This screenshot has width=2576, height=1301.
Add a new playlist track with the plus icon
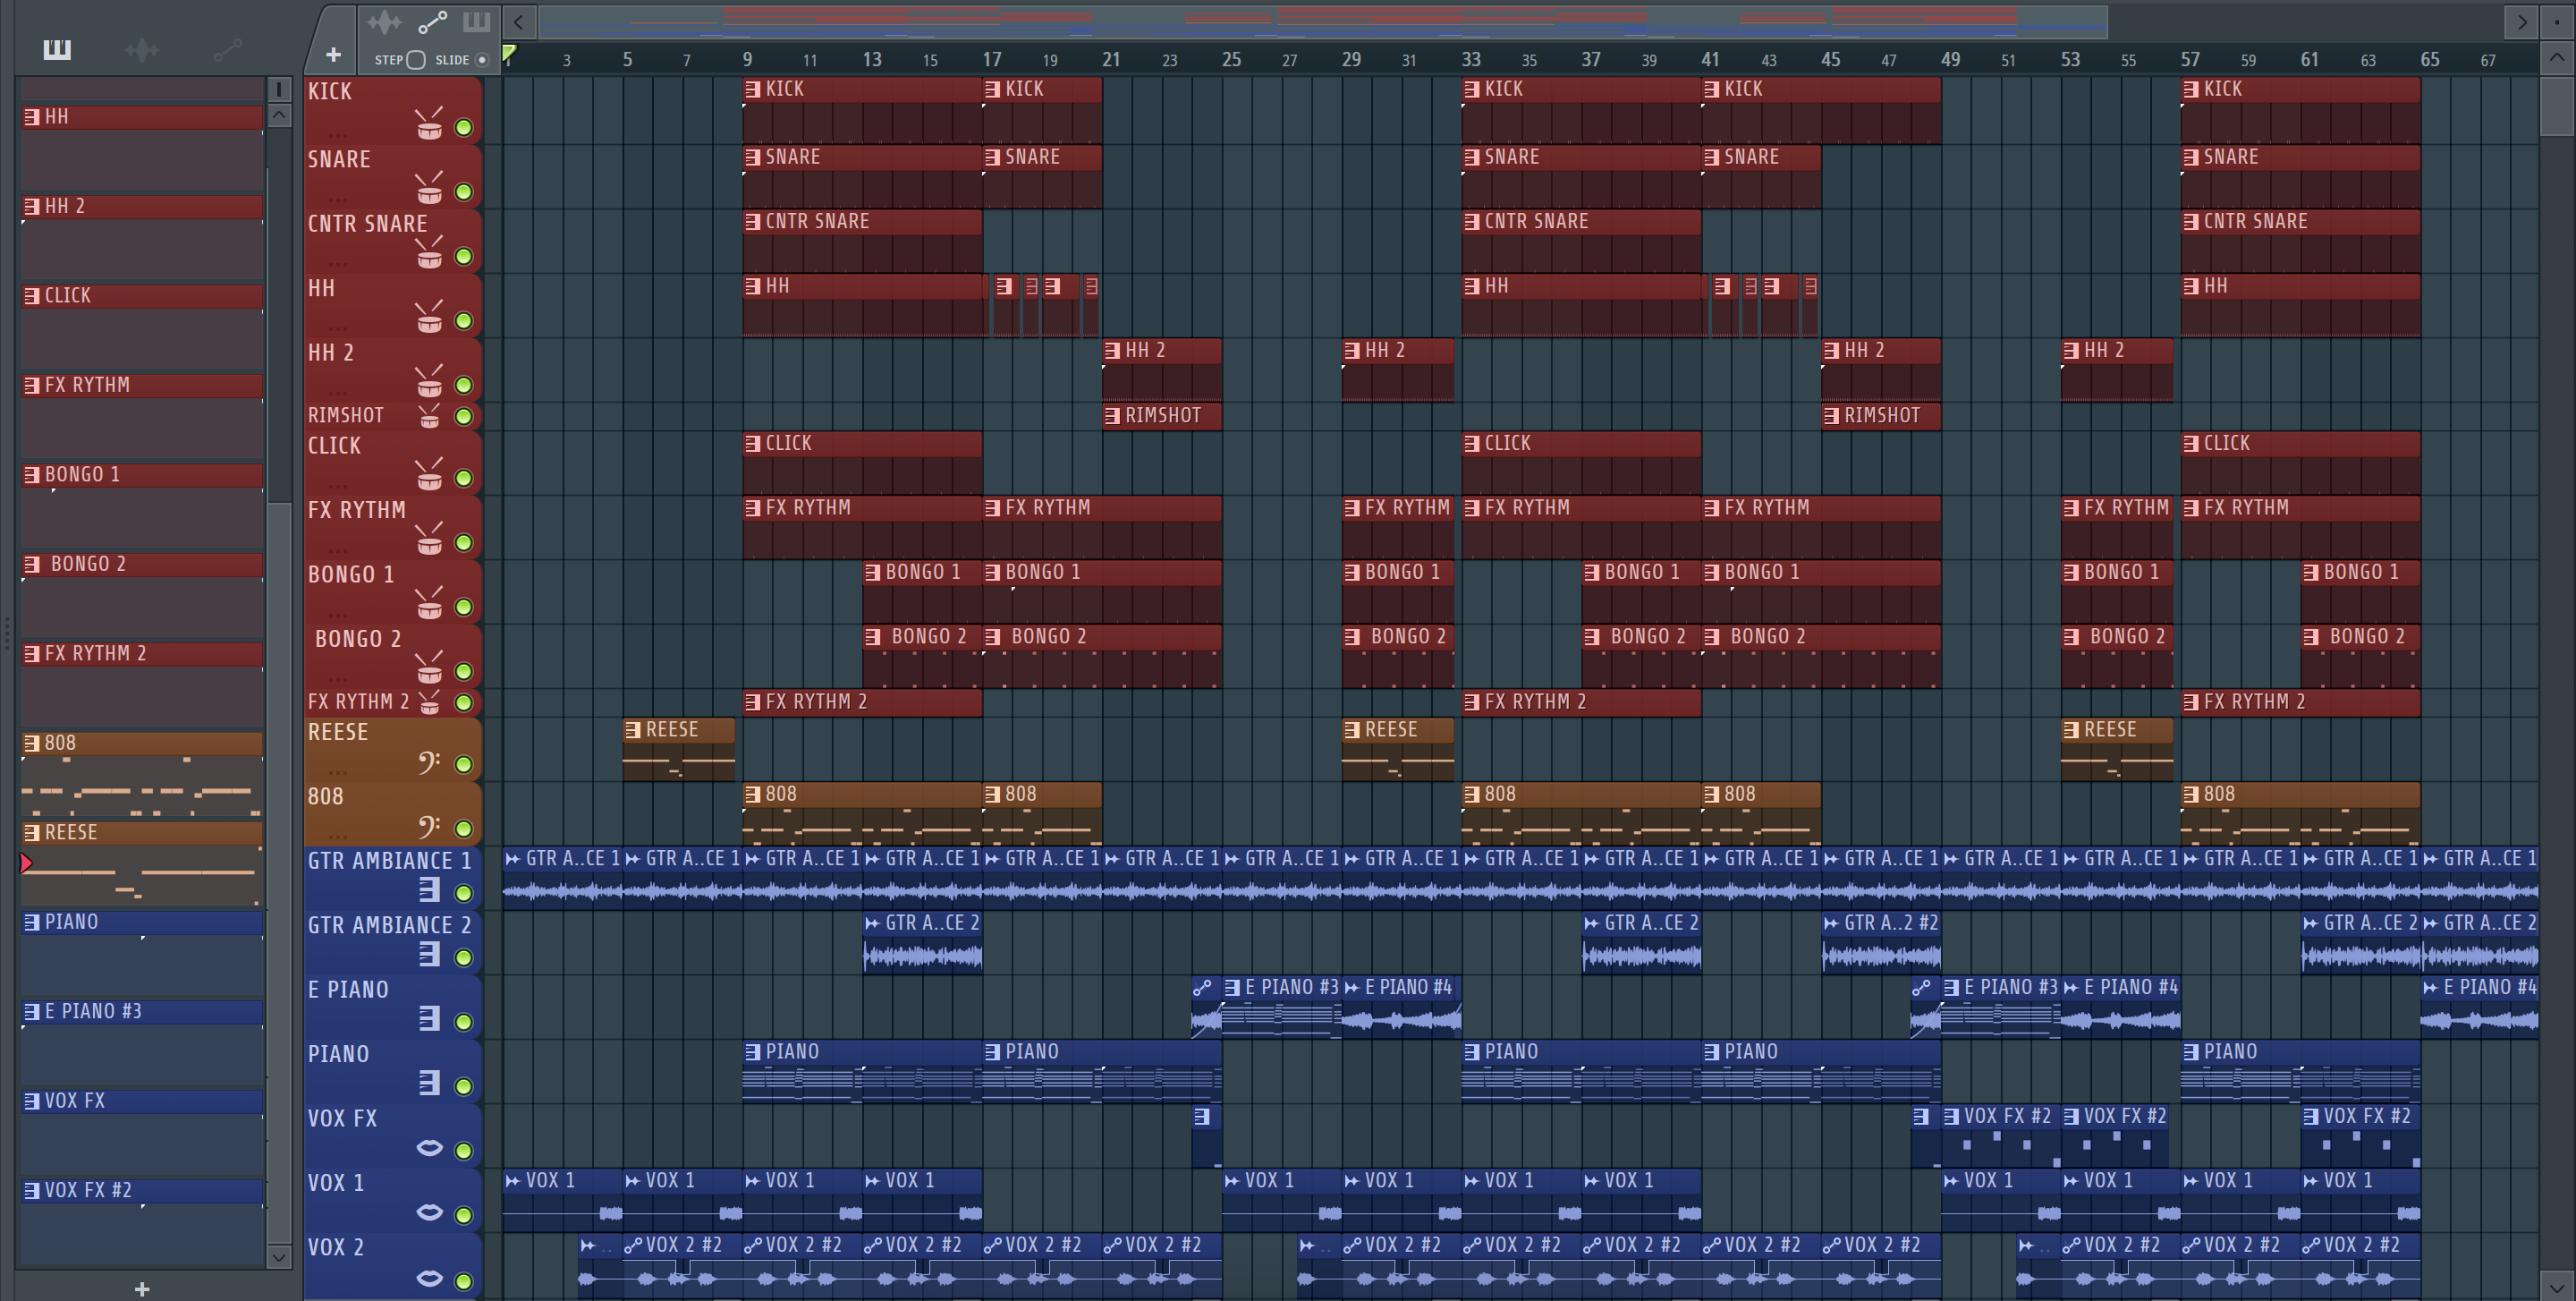(x=333, y=55)
